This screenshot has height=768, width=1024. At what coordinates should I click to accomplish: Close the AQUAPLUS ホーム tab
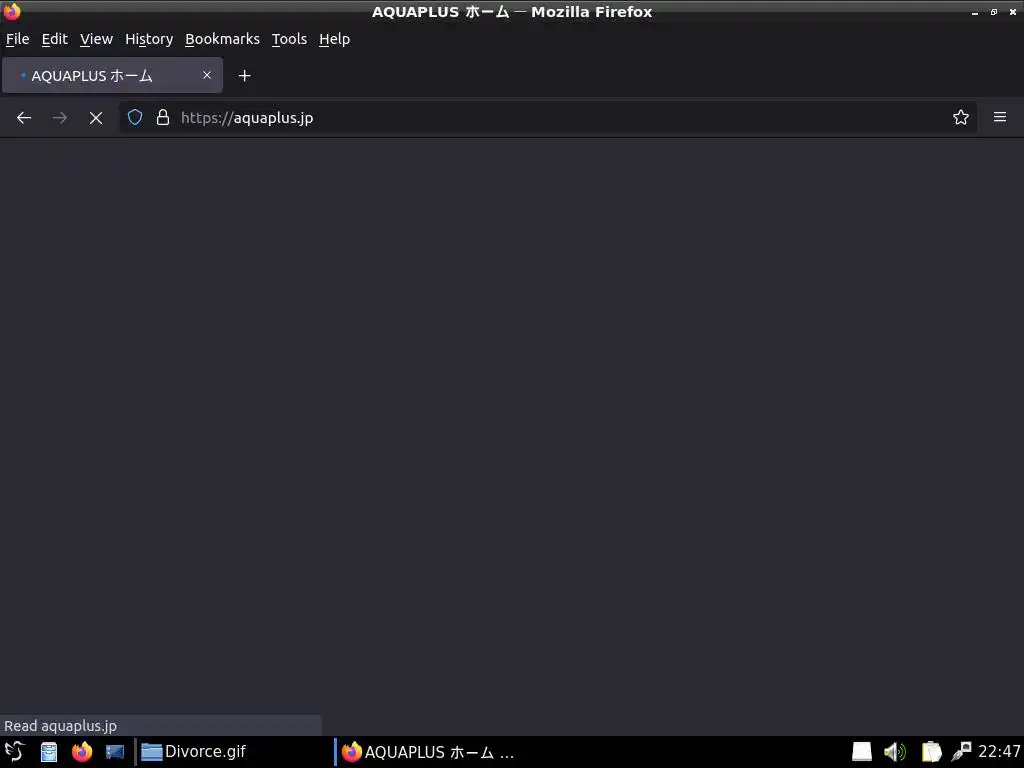click(x=207, y=75)
